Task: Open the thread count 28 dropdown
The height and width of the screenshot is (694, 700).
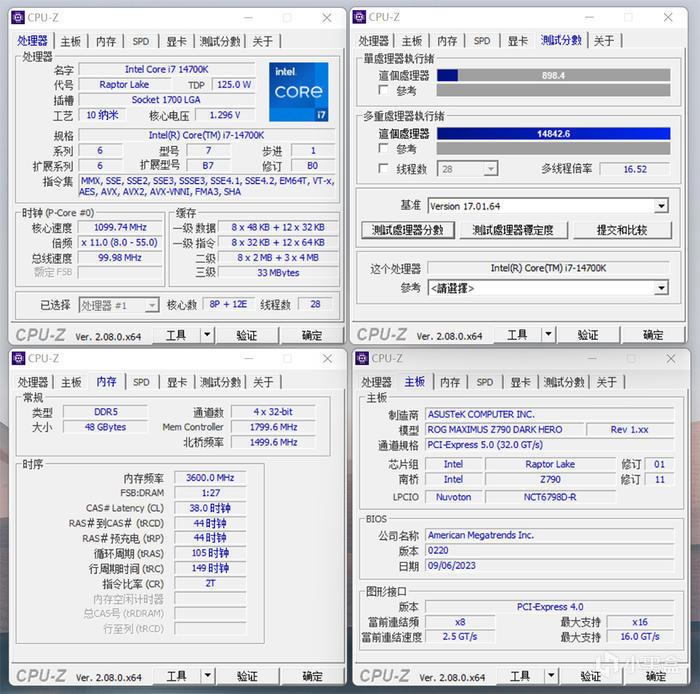Action: 491,169
